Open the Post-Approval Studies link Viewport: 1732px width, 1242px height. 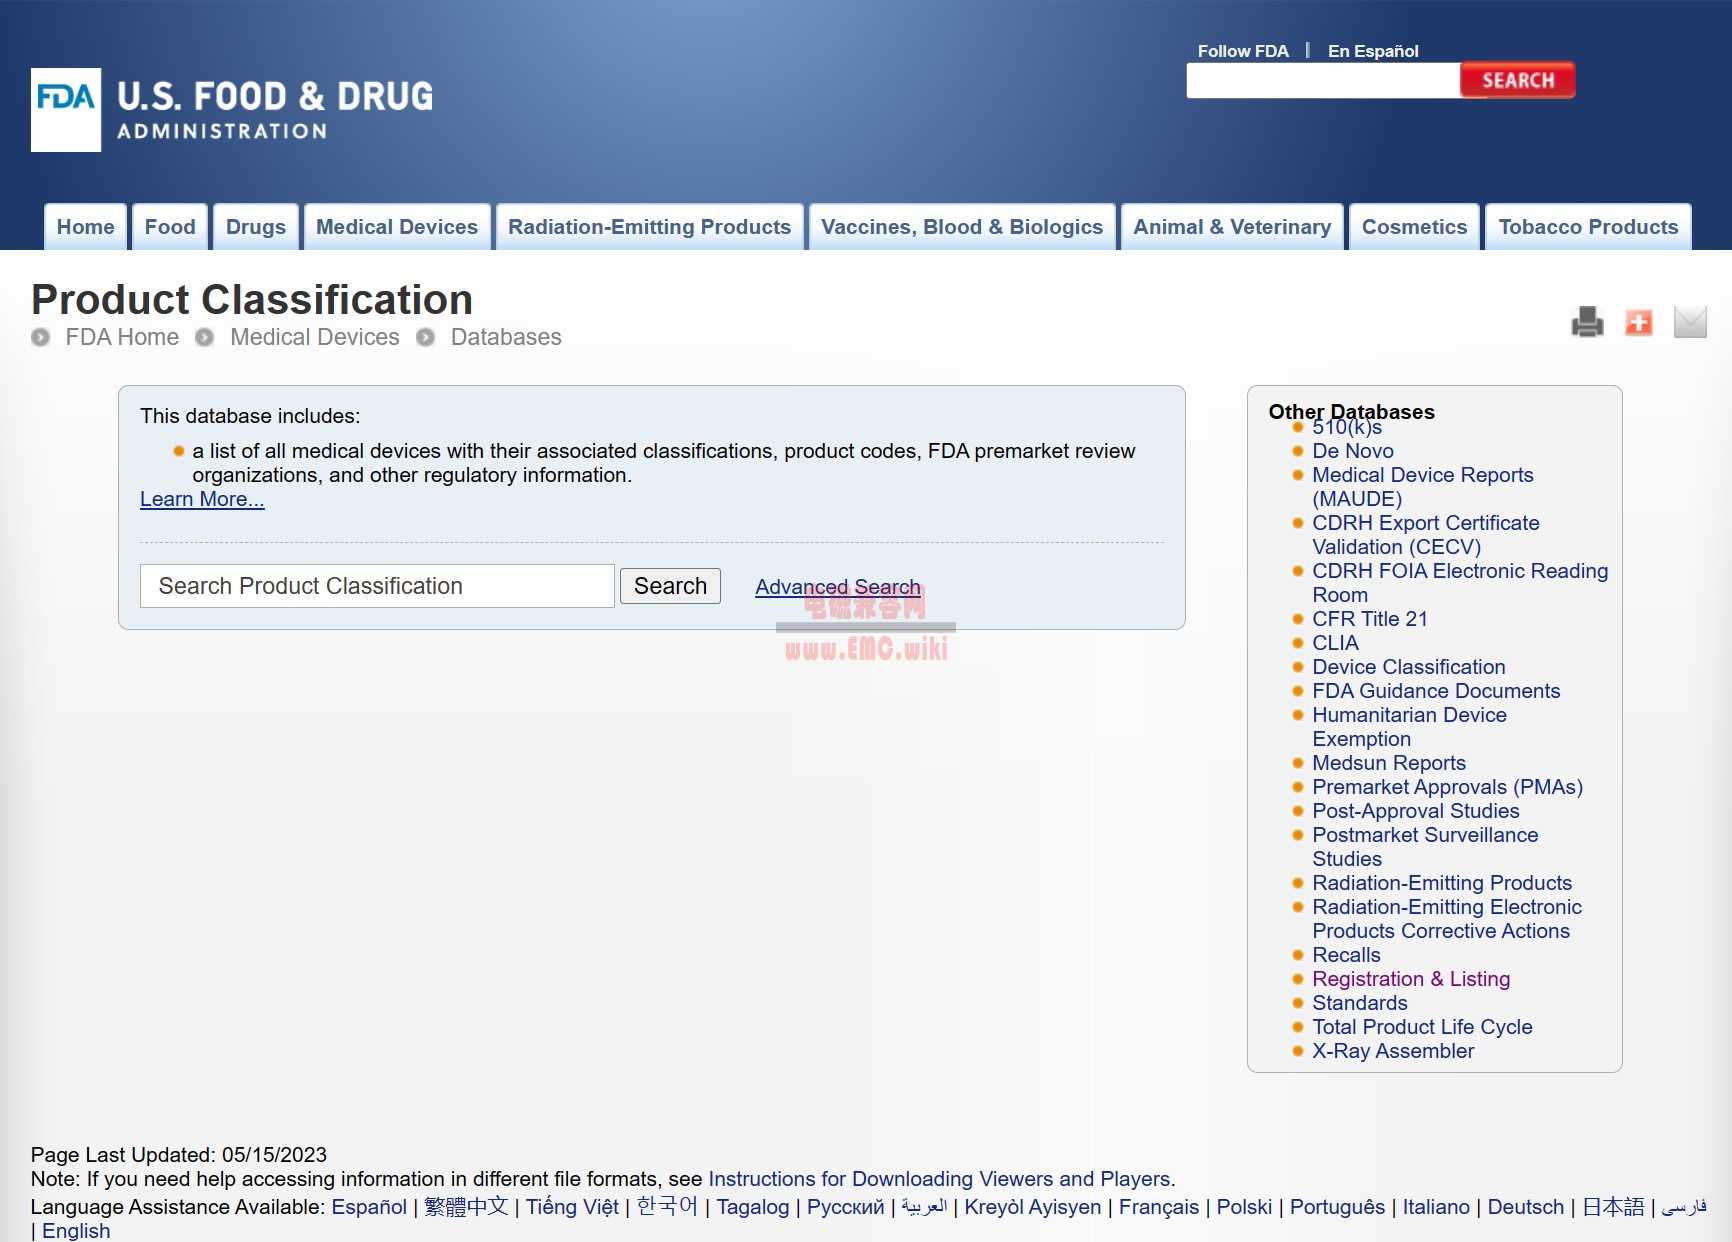(x=1415, y=811)
